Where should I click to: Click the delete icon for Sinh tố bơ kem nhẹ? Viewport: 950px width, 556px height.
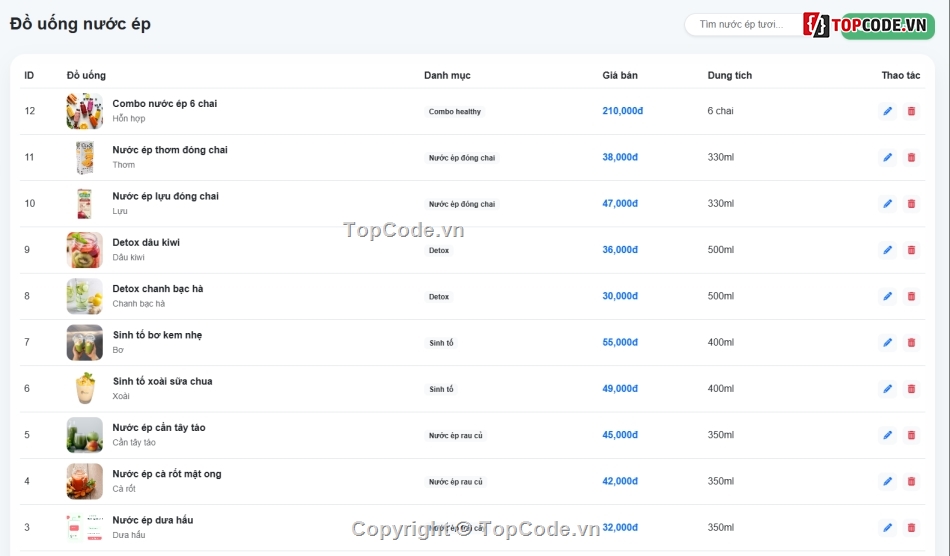pos(911,342)
